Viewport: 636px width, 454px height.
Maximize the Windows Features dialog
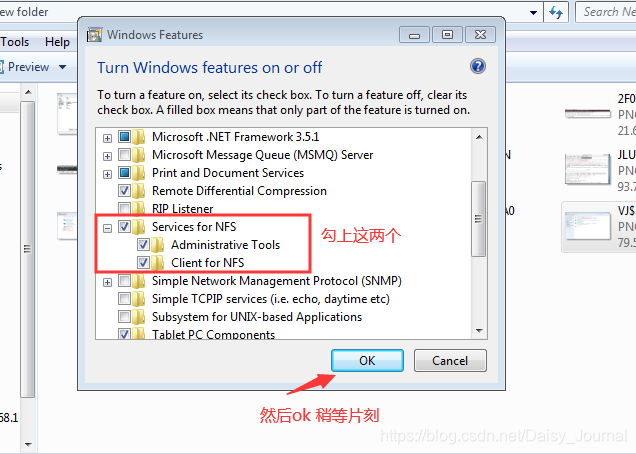[447, 35]
